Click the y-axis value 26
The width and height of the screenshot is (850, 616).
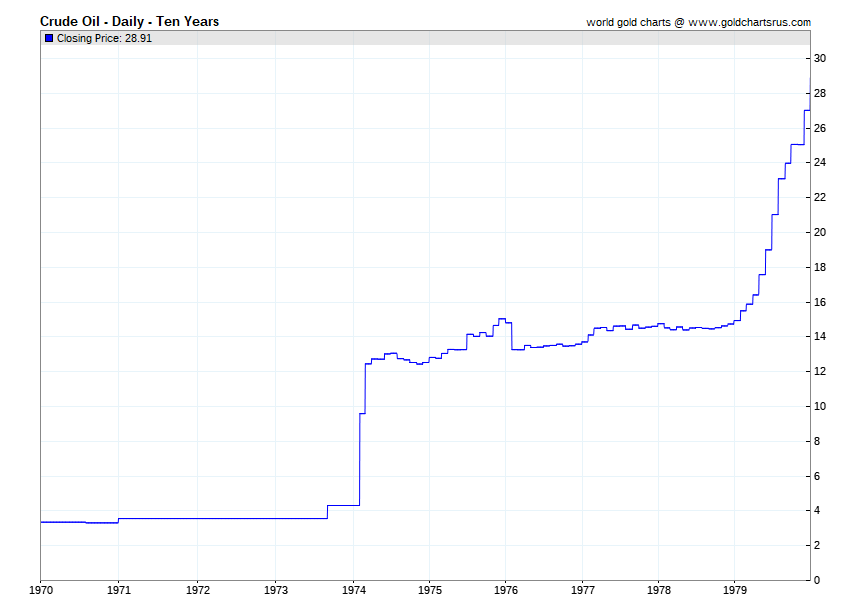[x=820, y=129]
